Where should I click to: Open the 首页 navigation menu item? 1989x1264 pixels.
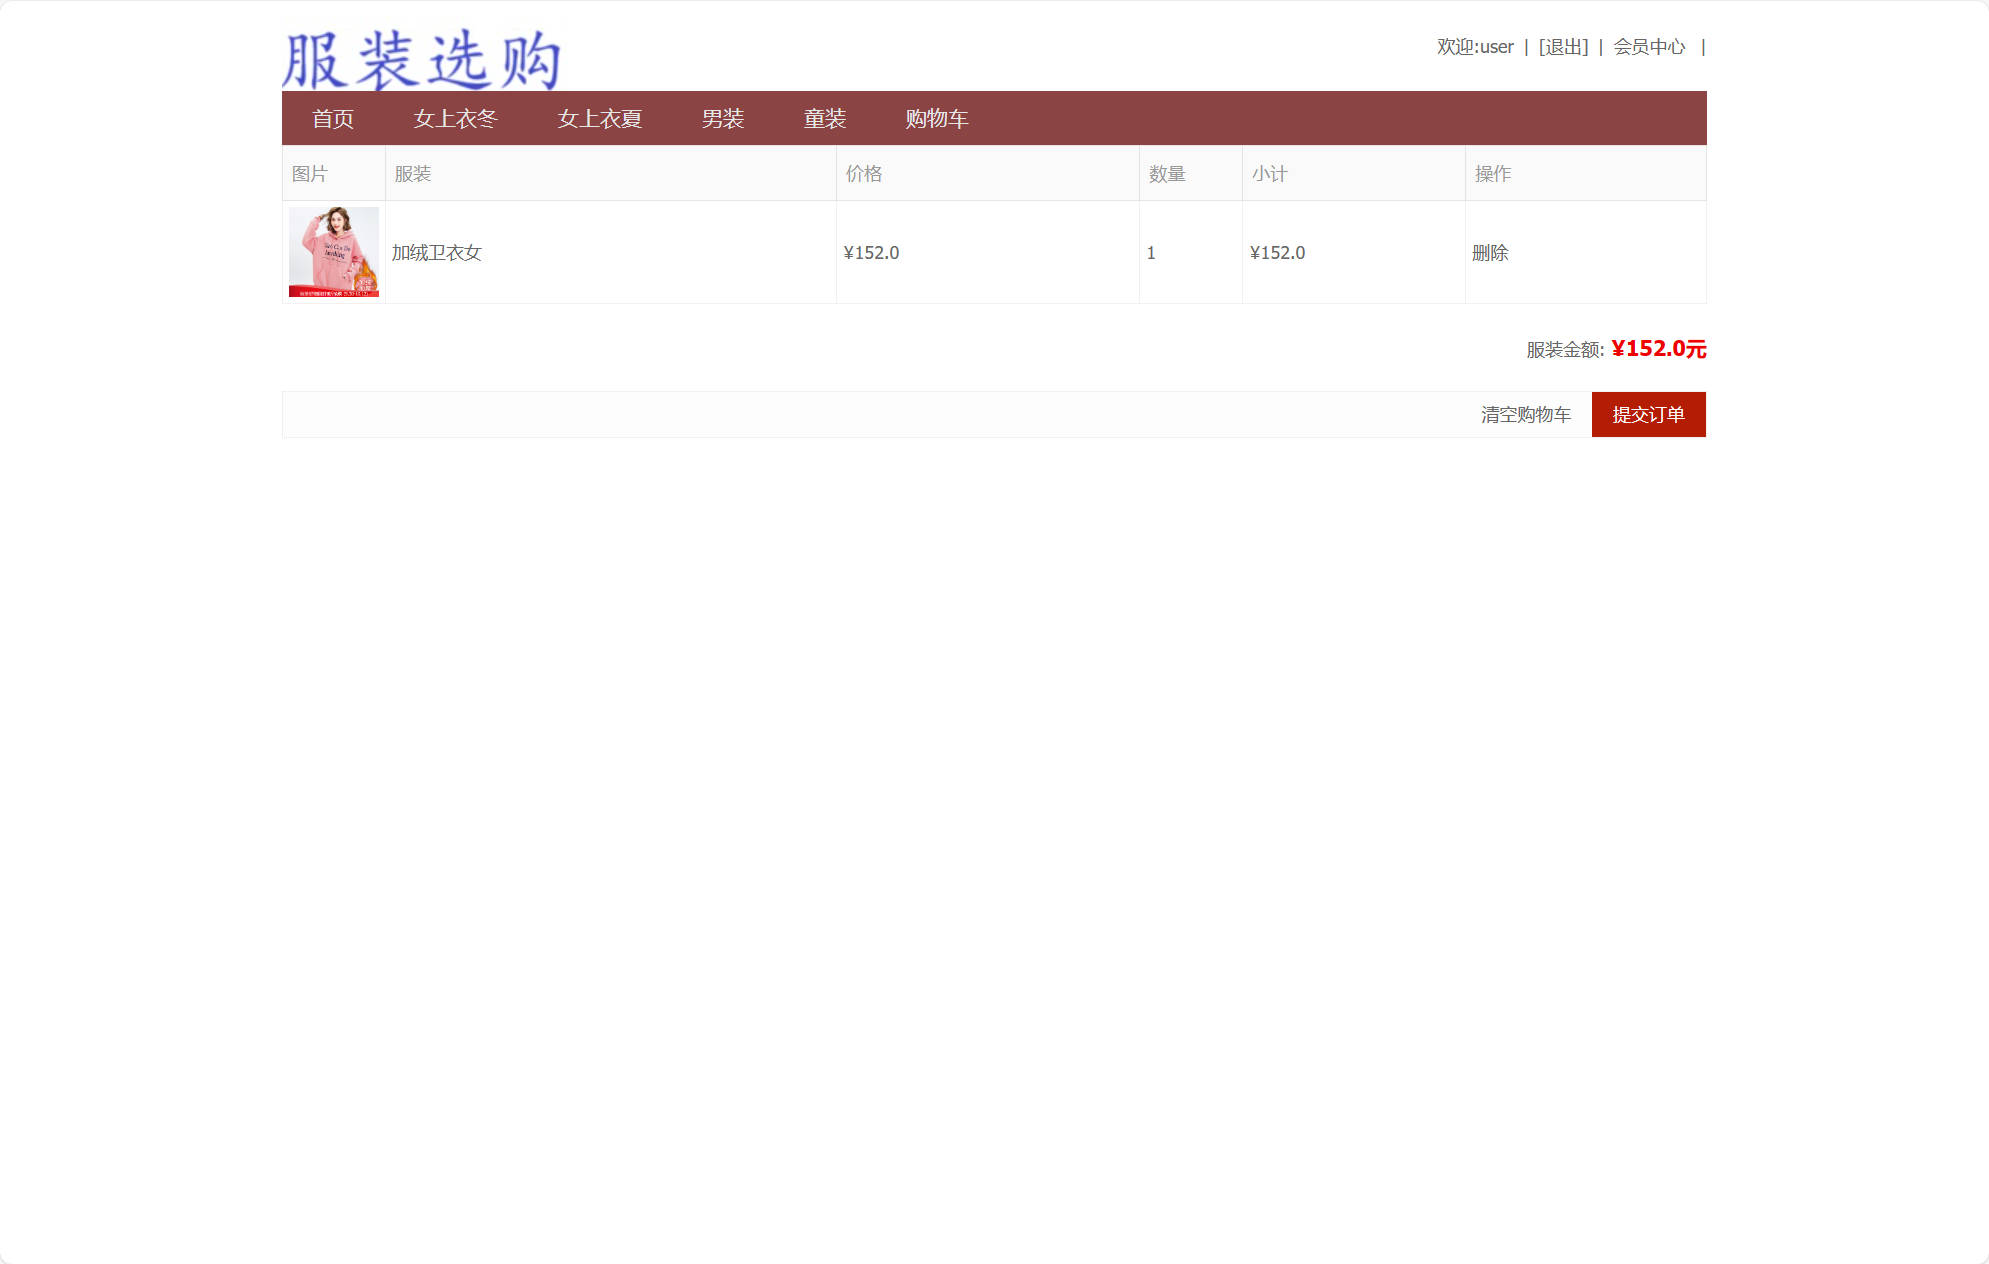[332, 118]
